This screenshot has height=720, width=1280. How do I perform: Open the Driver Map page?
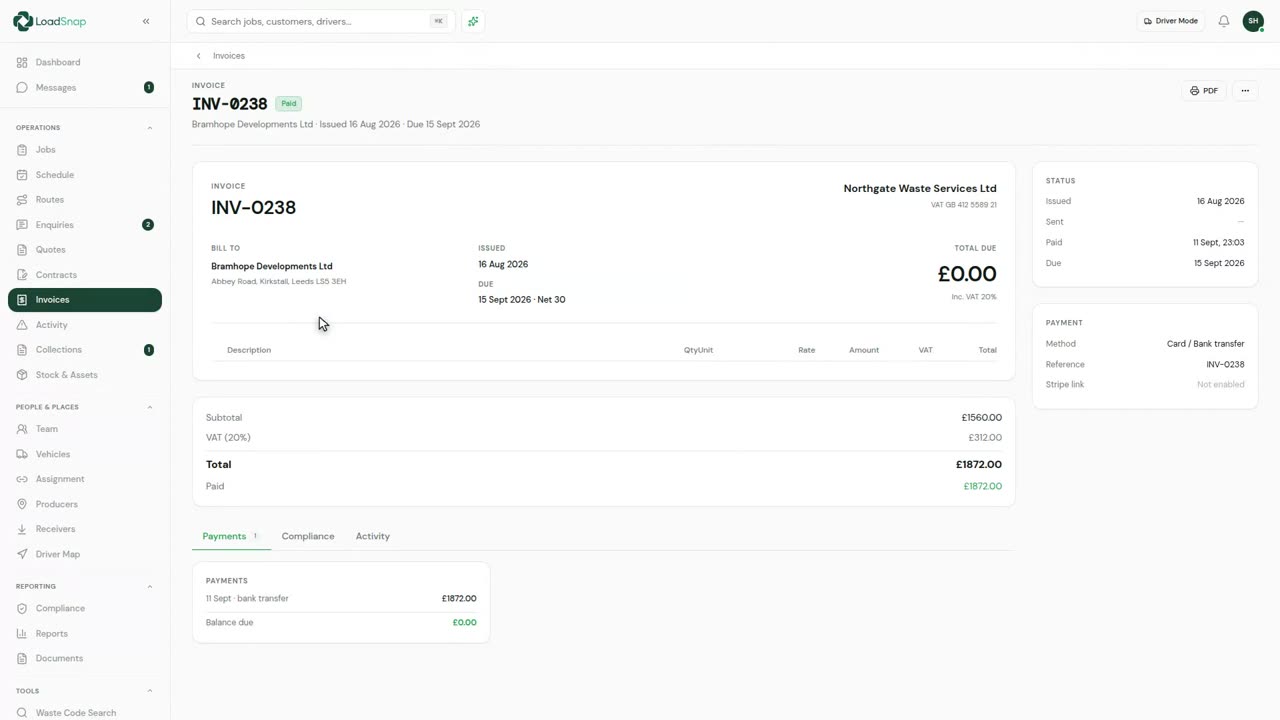[x=85, y=554]
